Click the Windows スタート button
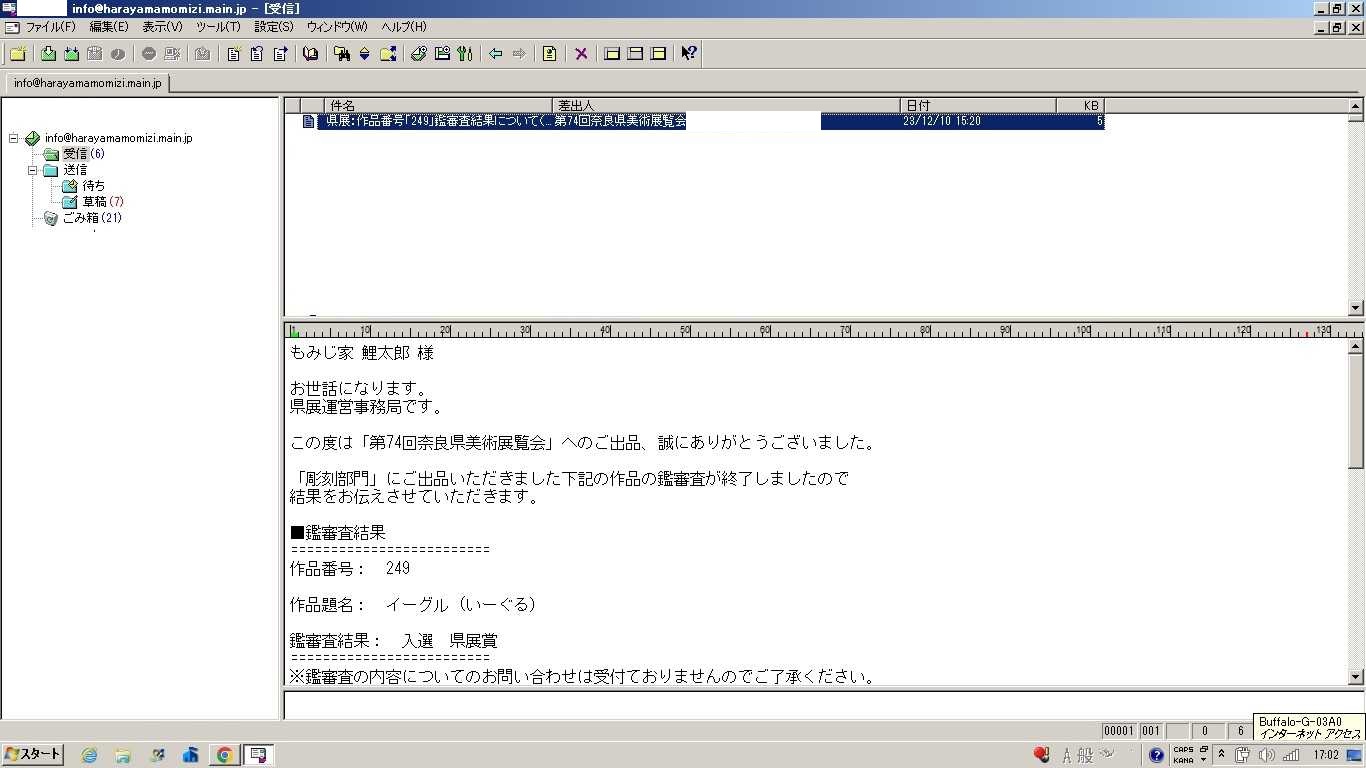 (x=33, y=755)
